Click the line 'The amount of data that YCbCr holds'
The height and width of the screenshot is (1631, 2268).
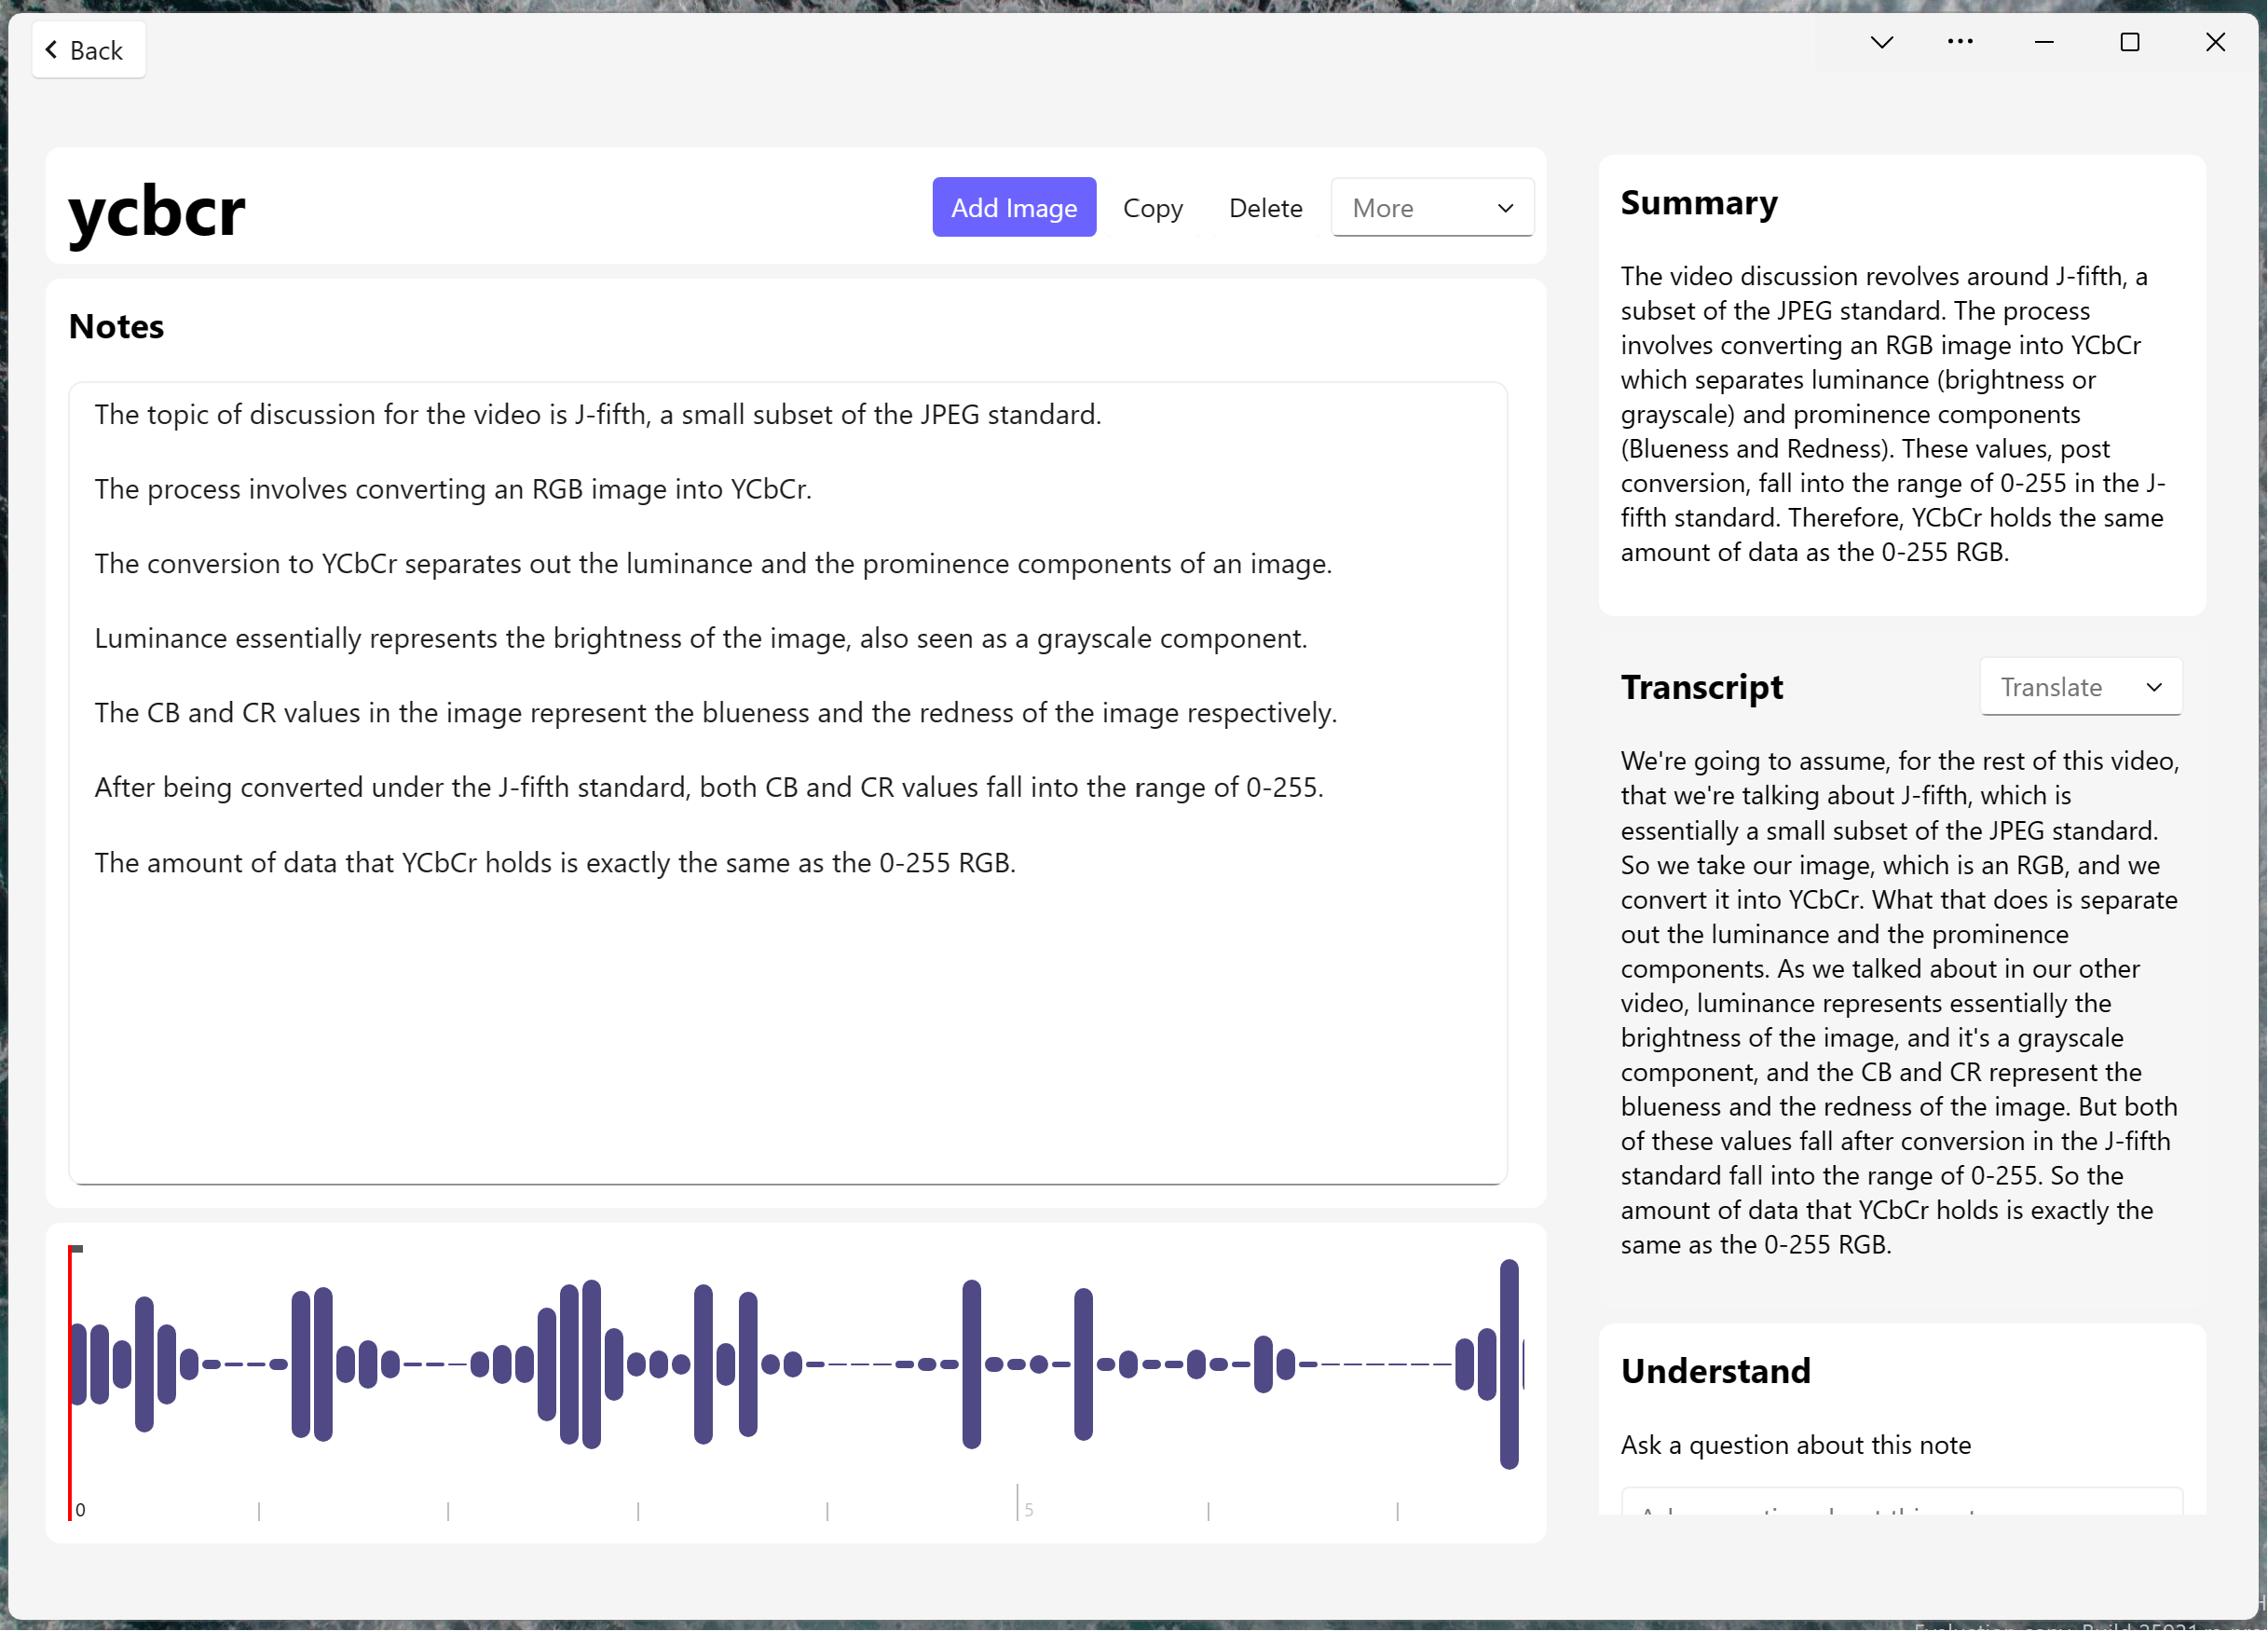[555, 863]
